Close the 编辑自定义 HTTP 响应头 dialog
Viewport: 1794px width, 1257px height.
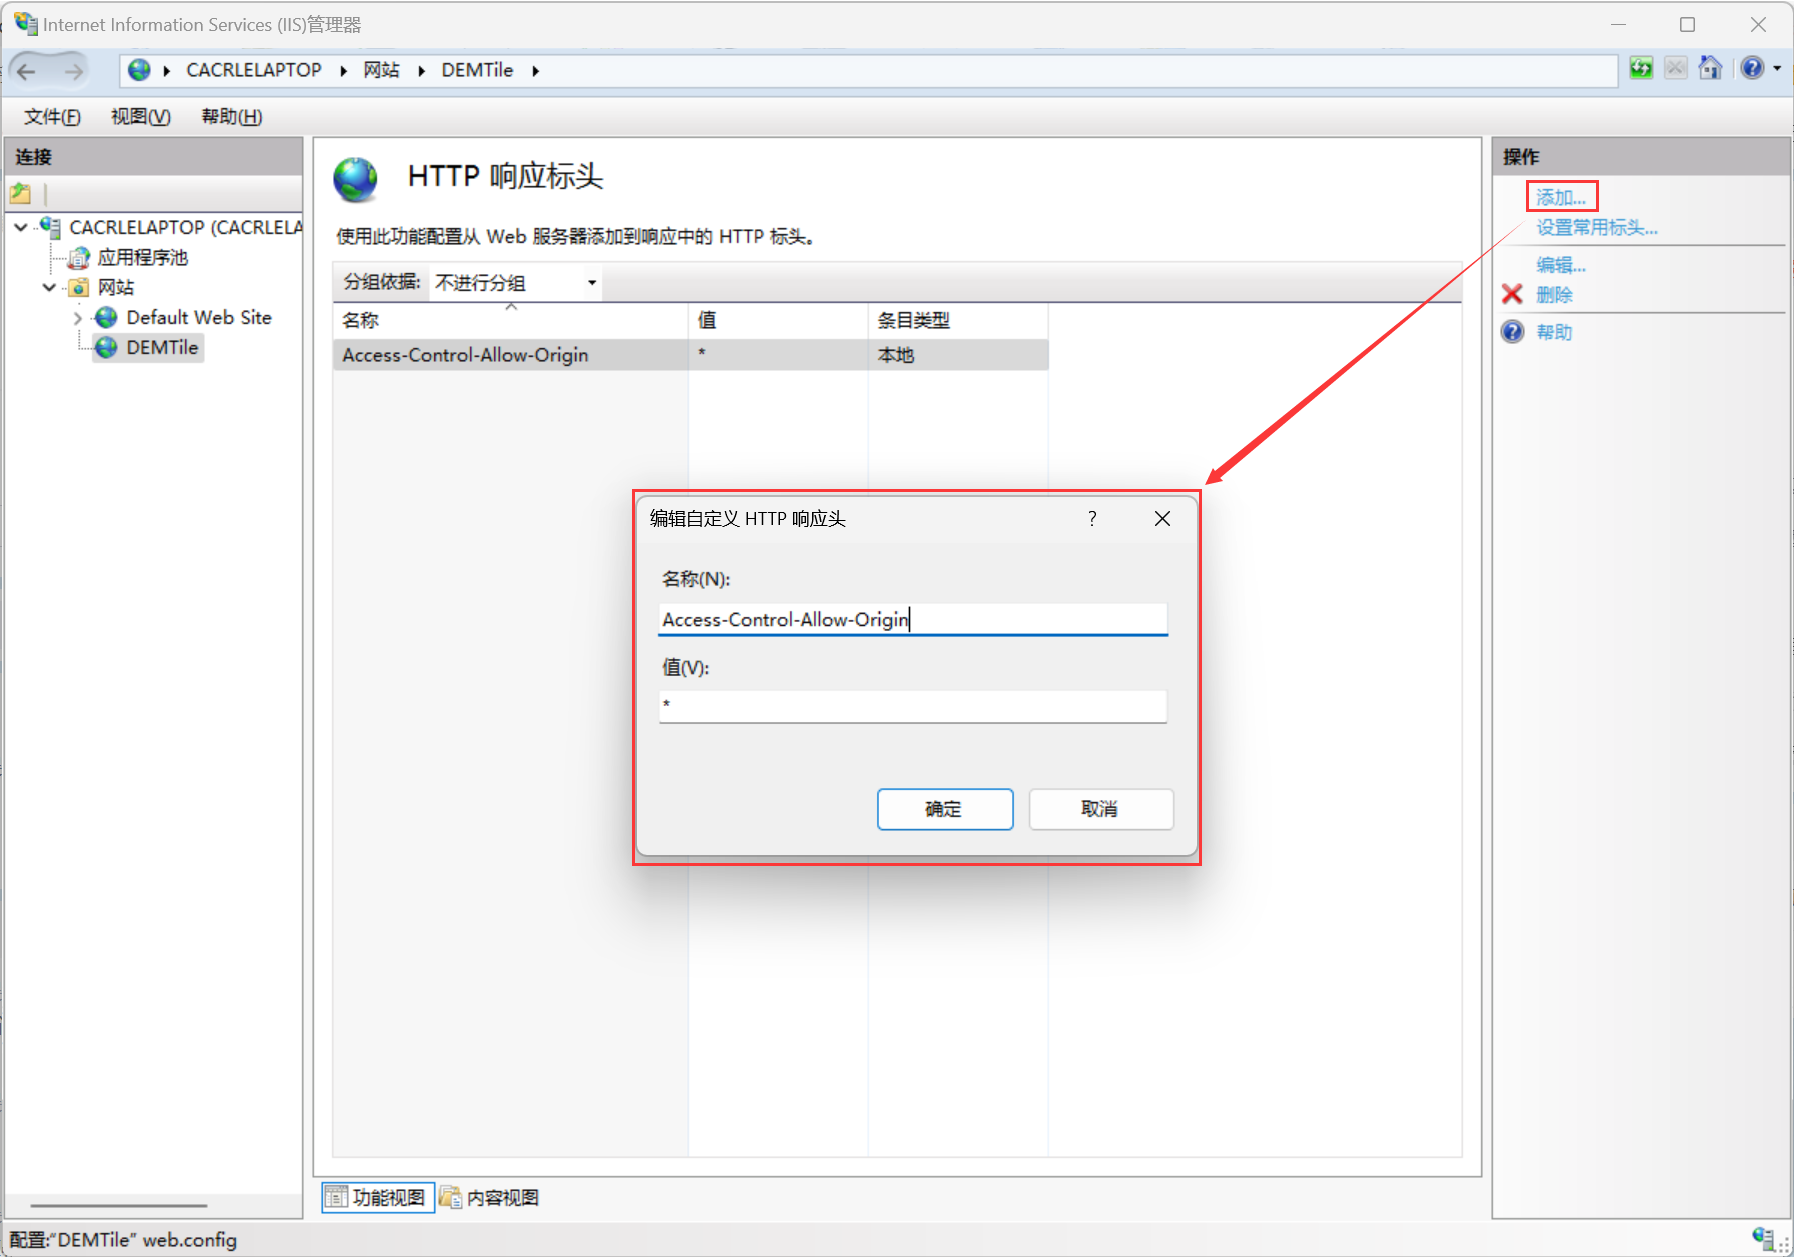click(1162, 518)
